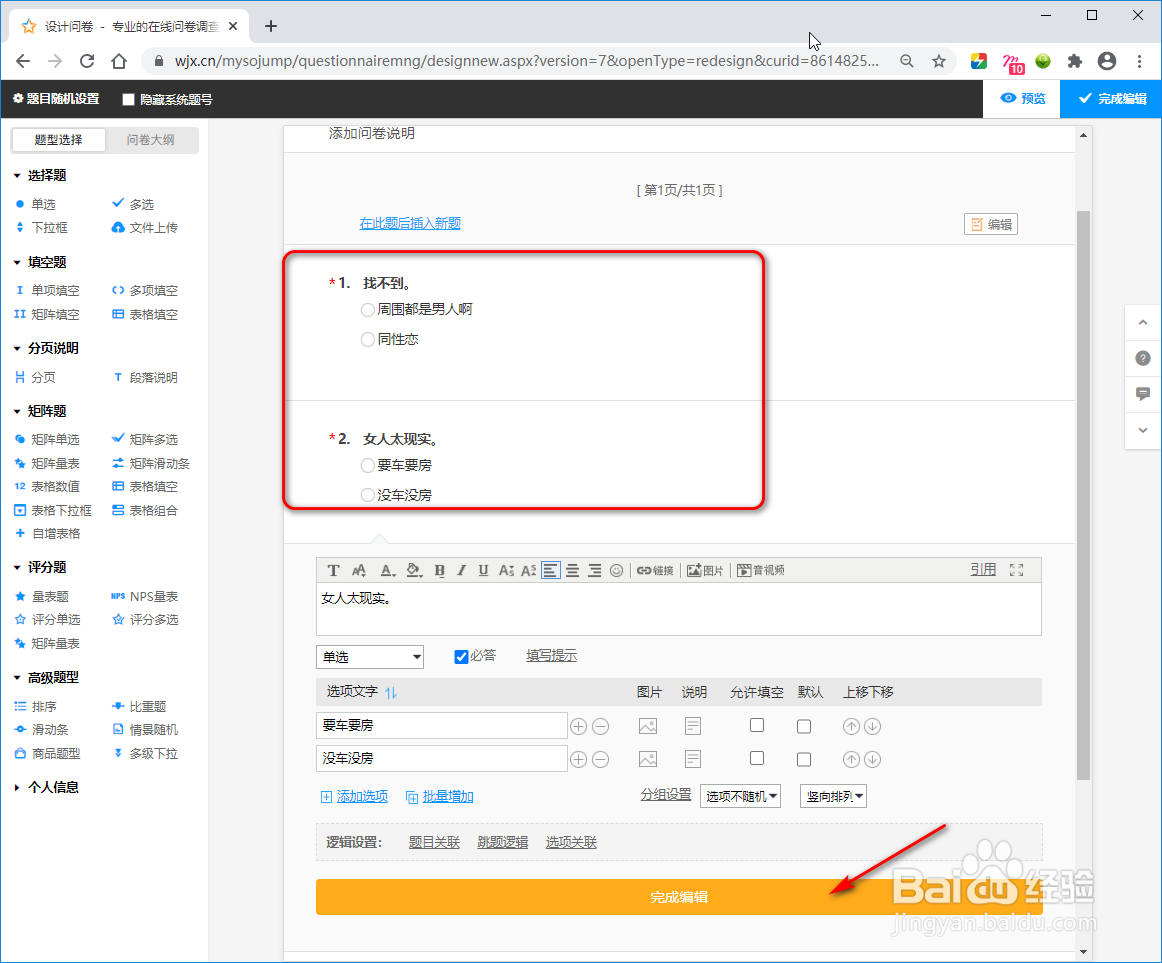Open background fill color picker
1162x963 pixels.
(414, 570)
